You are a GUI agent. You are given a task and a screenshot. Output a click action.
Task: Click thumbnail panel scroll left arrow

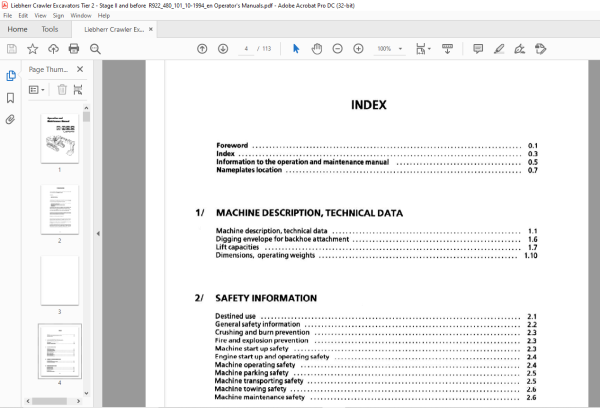[28, 401]
